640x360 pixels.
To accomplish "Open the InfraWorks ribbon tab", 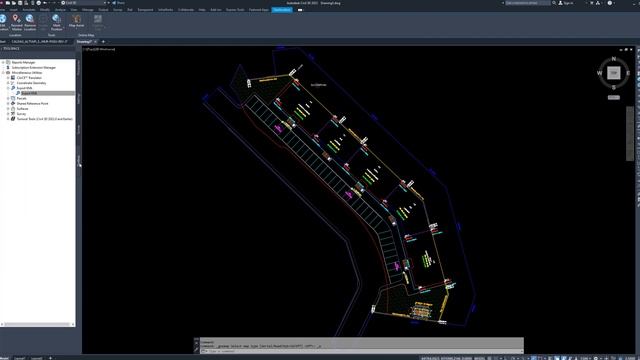I will coord(165,9).
